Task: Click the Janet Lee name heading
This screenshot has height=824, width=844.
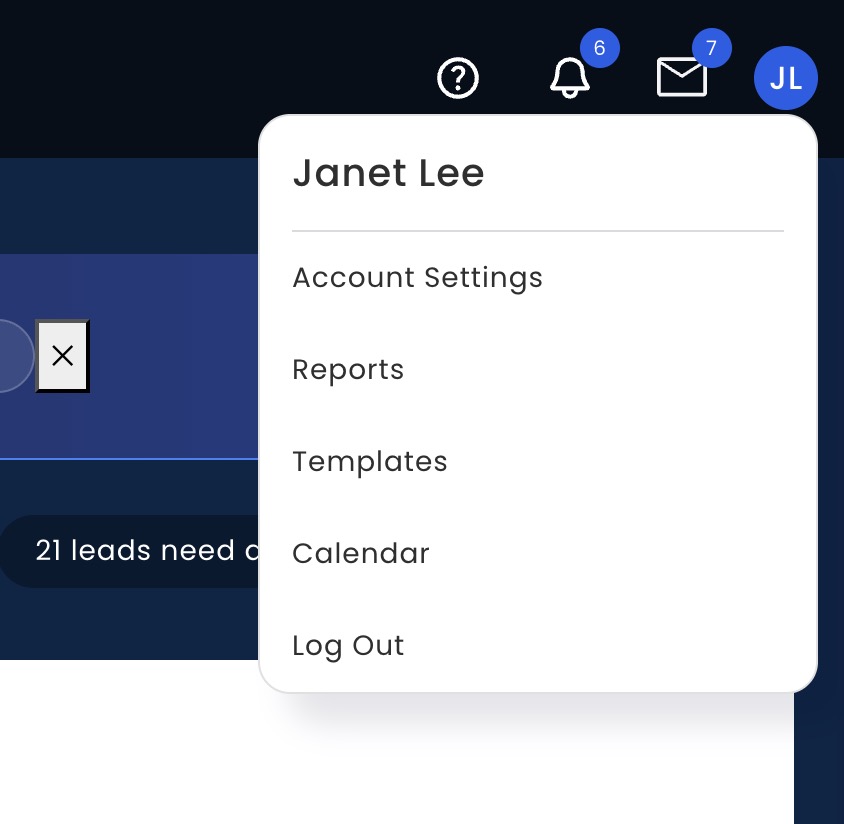Action: pyautogui.click(x=388, y=173)
